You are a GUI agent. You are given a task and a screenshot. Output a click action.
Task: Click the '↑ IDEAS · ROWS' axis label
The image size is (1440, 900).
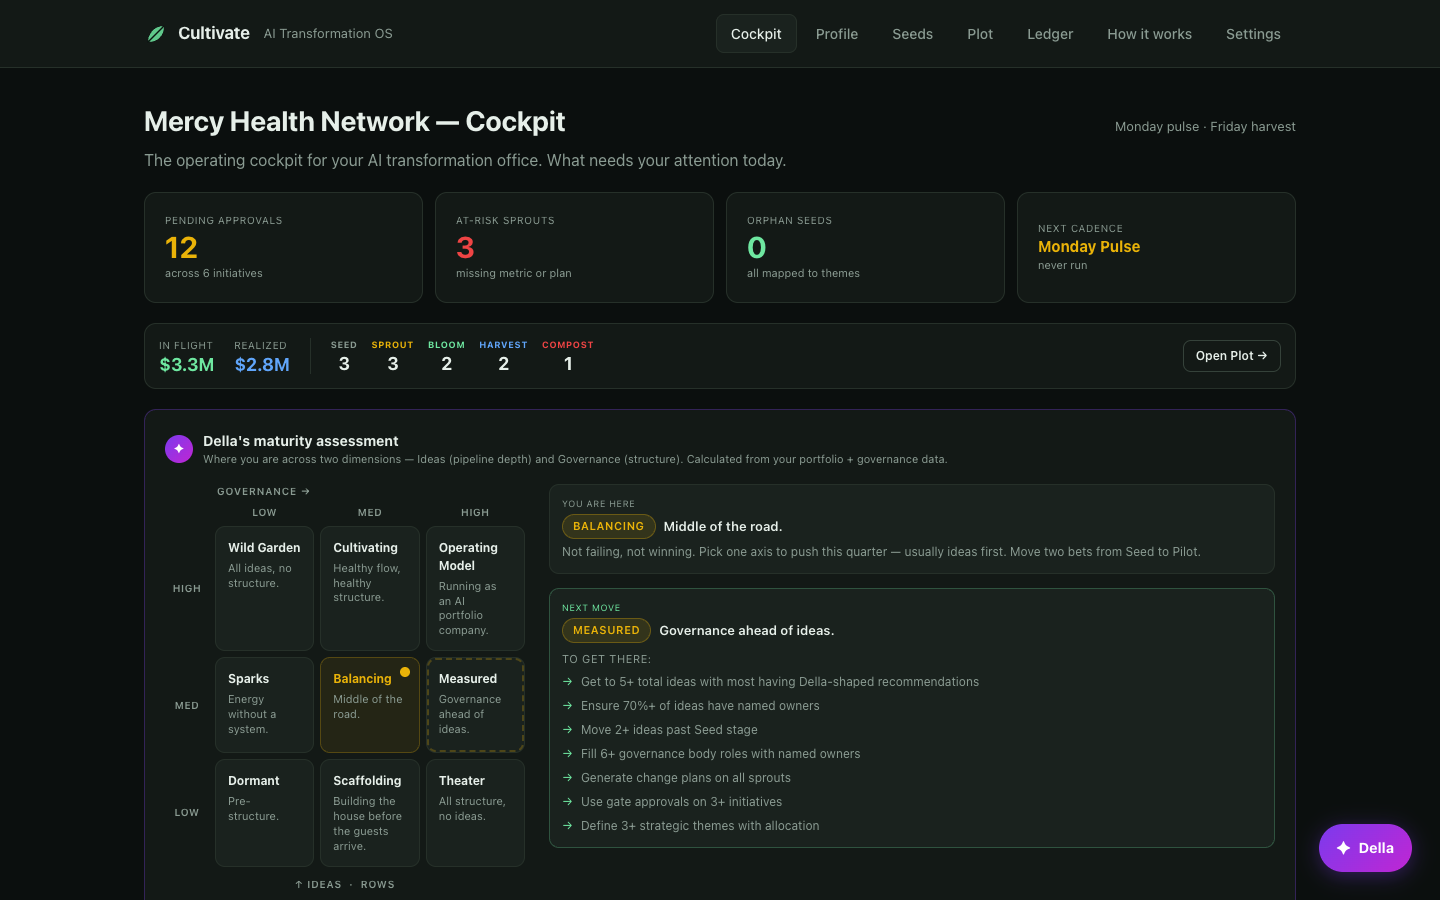345,885
